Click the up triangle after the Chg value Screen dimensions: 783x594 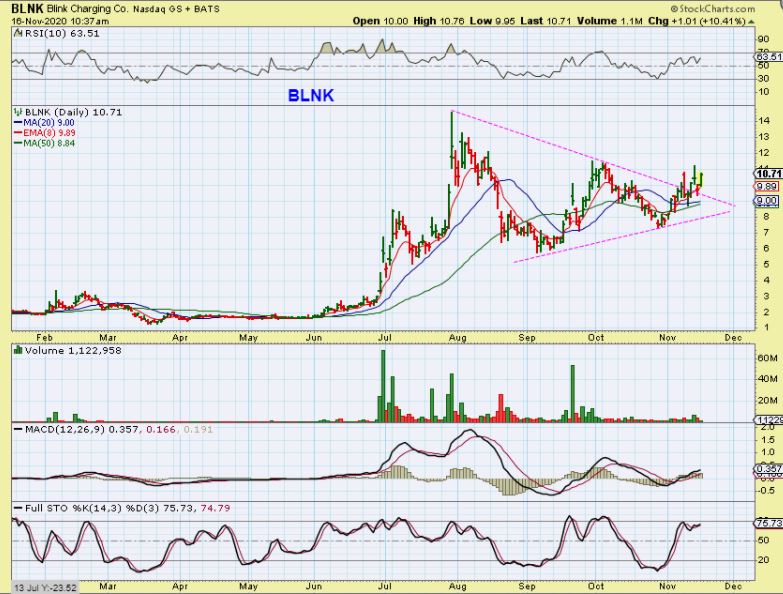pos(751,21)
